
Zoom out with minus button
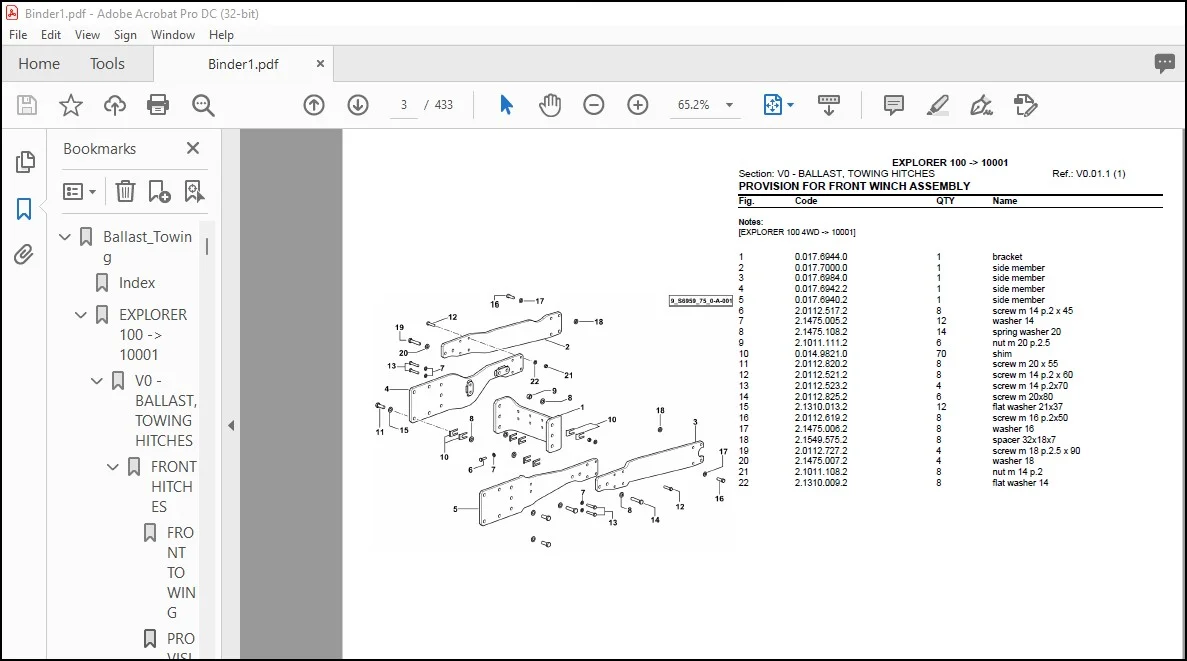coord(594,105)
